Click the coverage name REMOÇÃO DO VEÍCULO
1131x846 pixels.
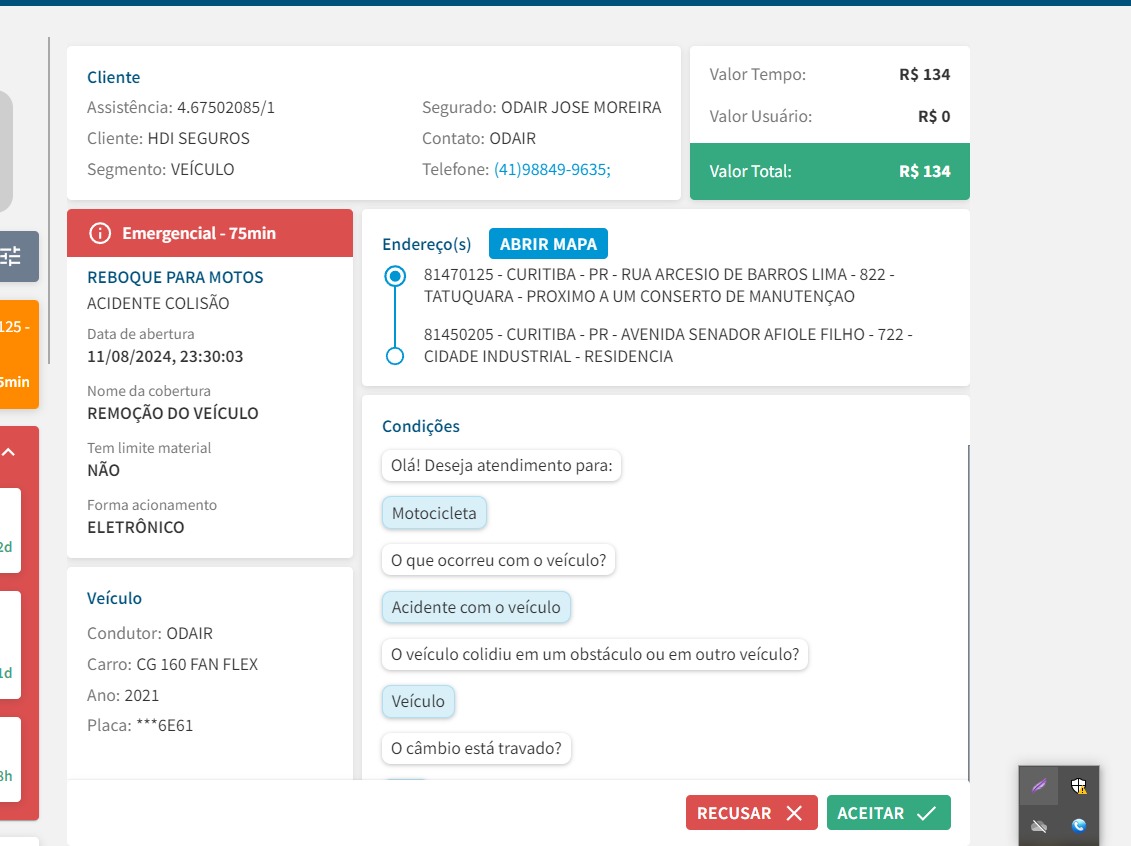click(x=172, y=413)
